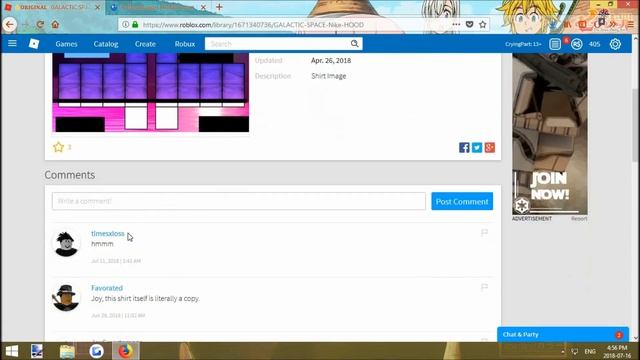
Task: Open the Games menu item
Action: coord(67,44)
